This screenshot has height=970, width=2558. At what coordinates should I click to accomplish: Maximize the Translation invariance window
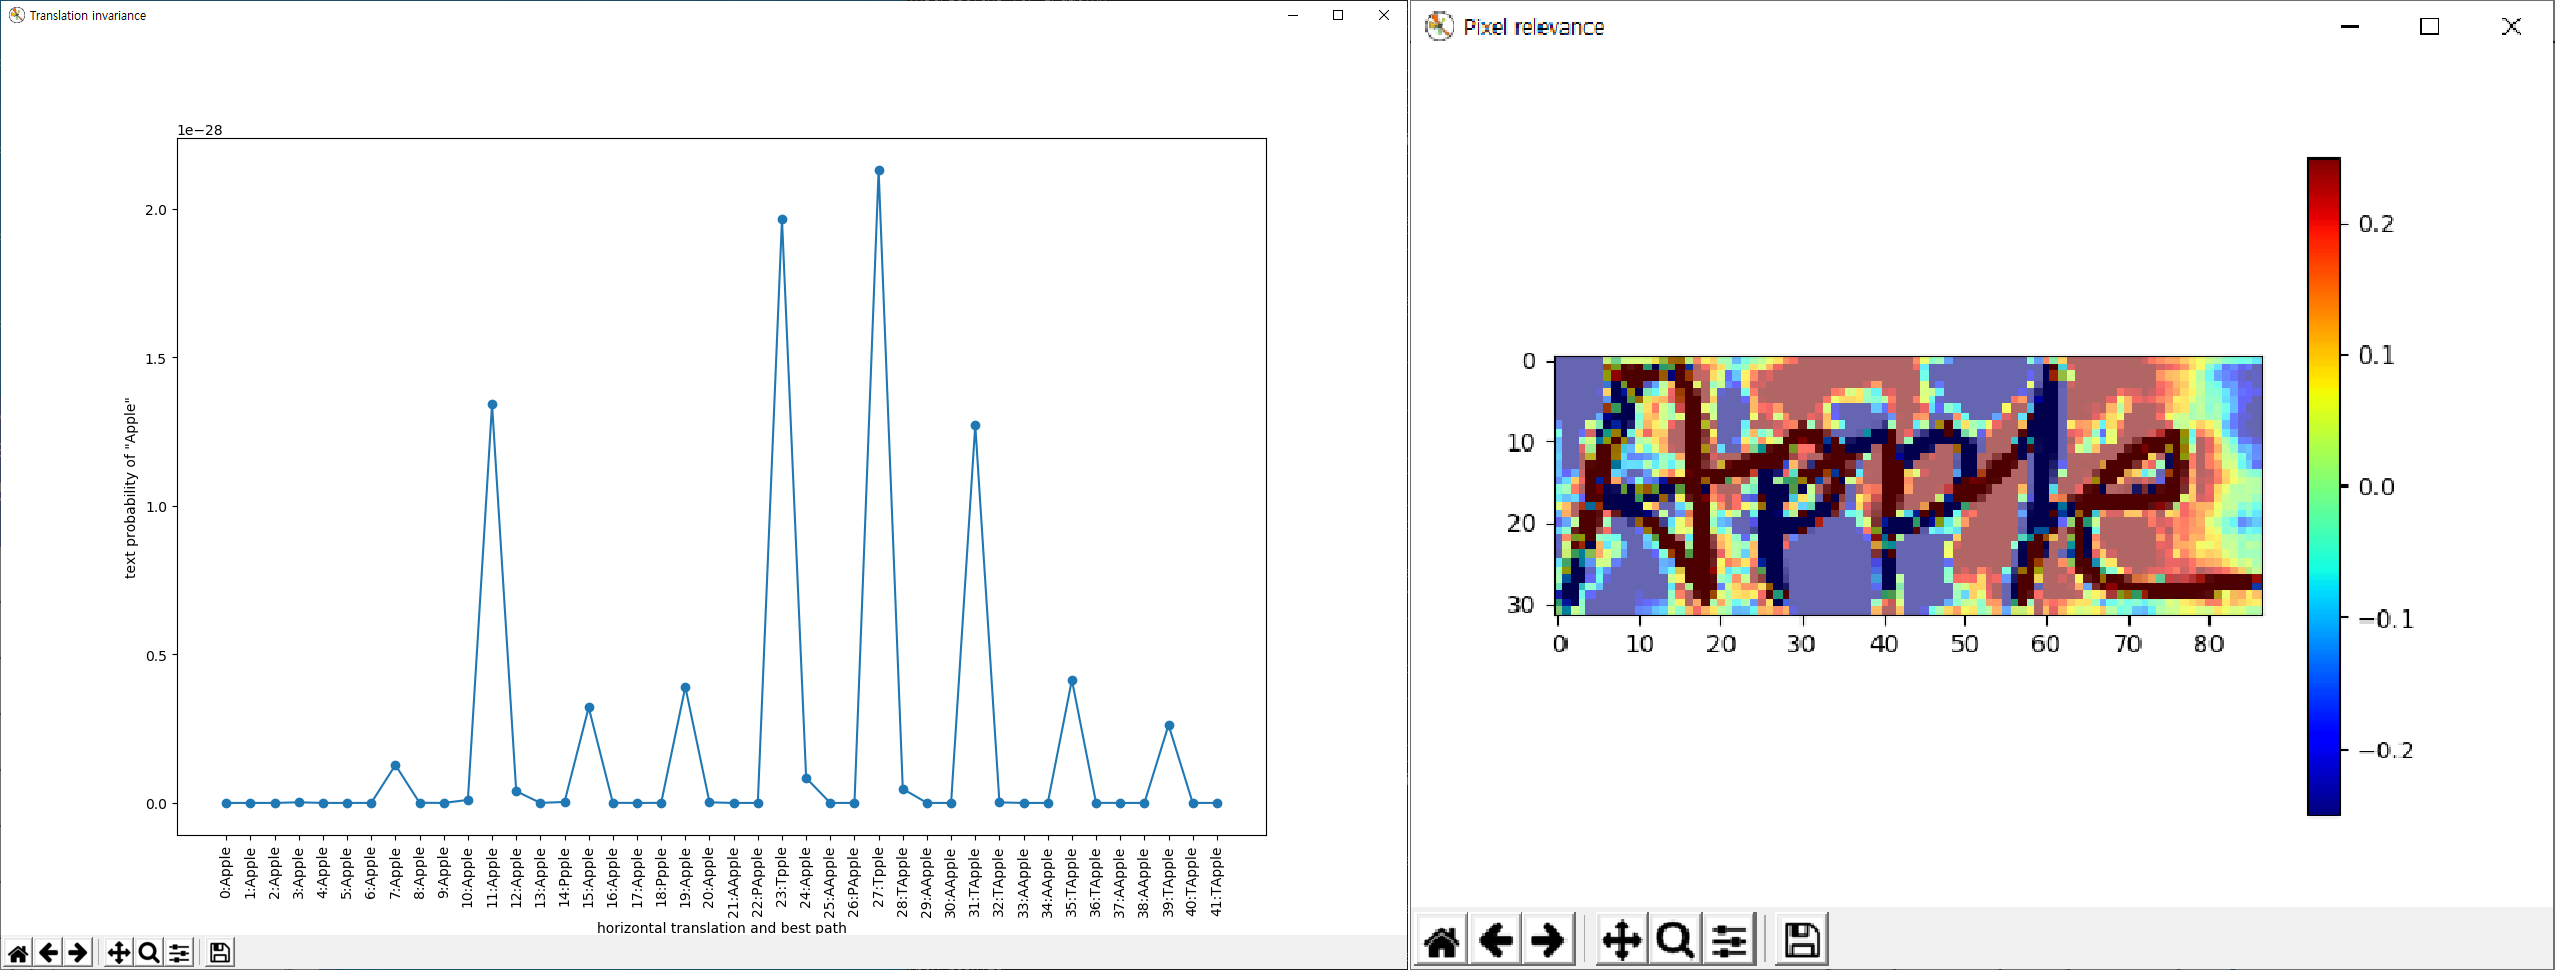point(1338,15)
